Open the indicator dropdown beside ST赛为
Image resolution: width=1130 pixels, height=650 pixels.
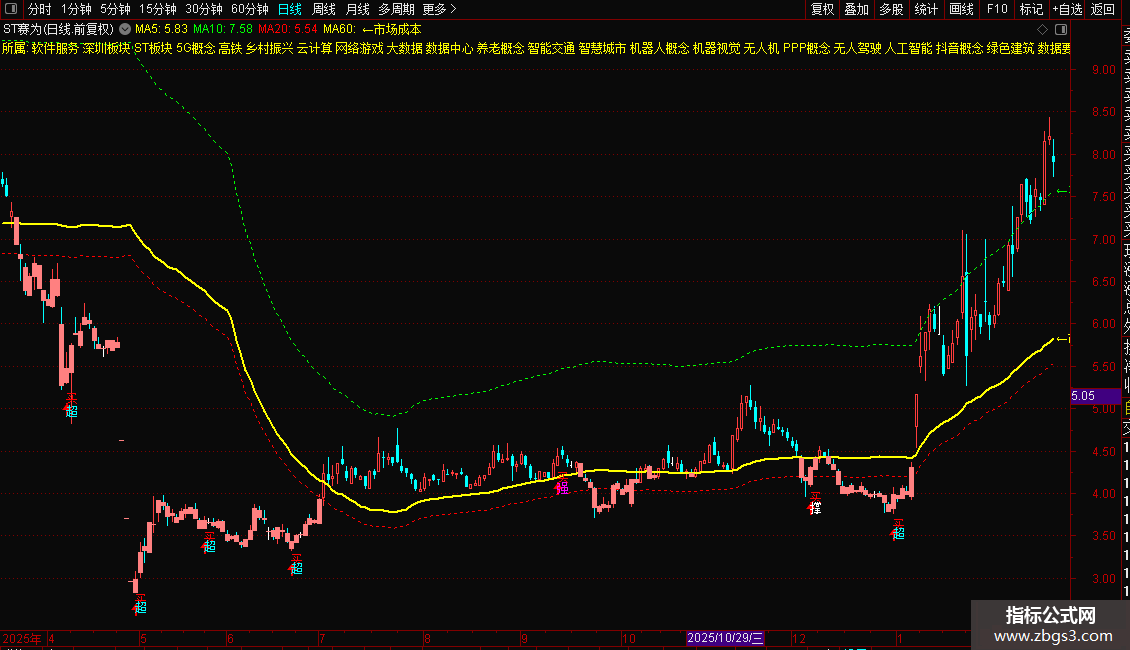[x=125, y=30]
